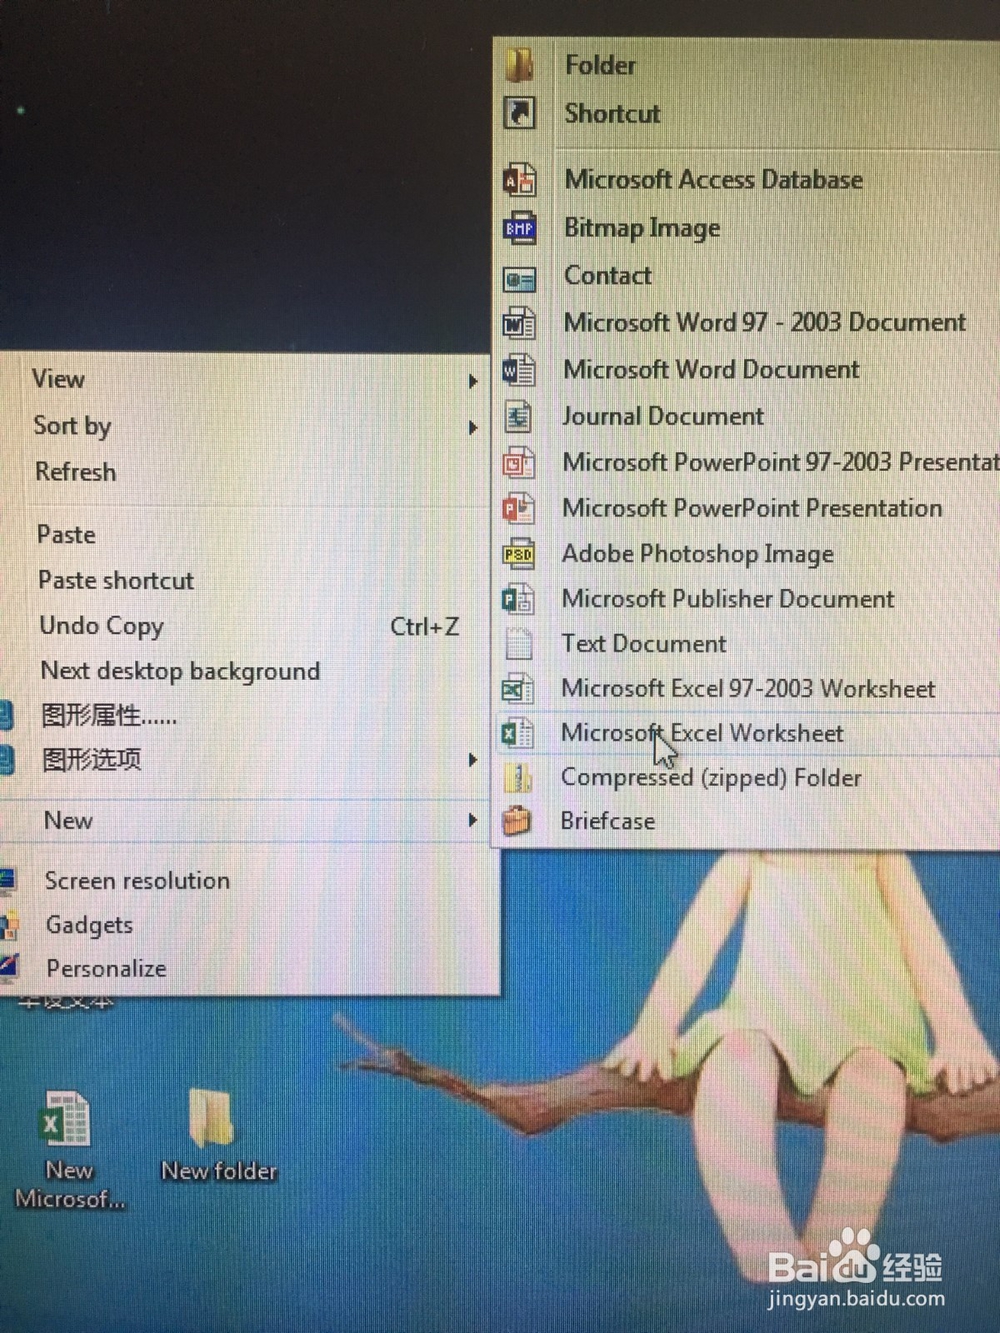Choose Bitmap Image text entry
Image resolution: width=1000 pixels, height=1333 pixels.
click(x=642, y=228)
